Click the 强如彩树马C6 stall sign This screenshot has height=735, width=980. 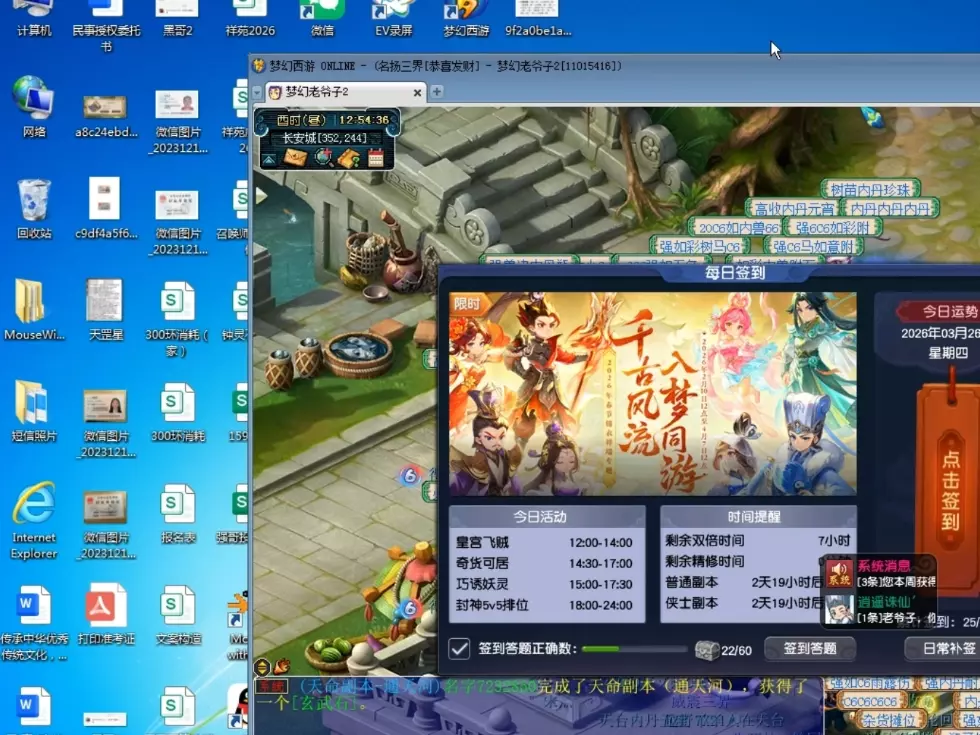700,246
